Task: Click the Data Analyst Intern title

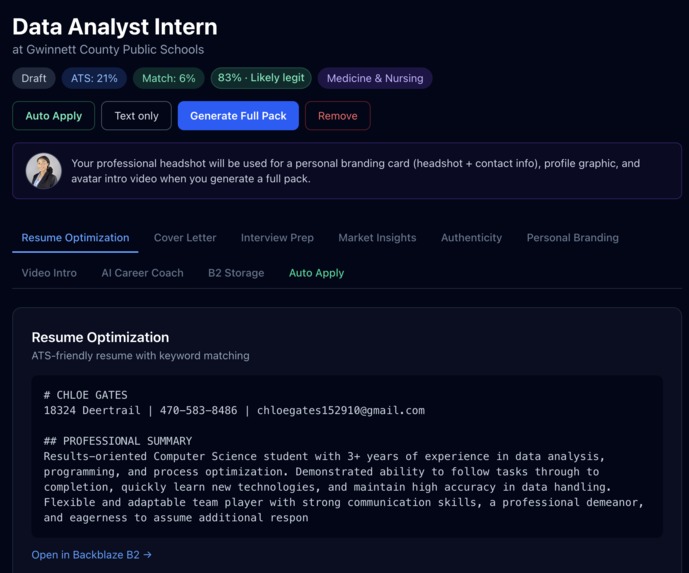Action: pyautogui.click(x=115, y=27)
